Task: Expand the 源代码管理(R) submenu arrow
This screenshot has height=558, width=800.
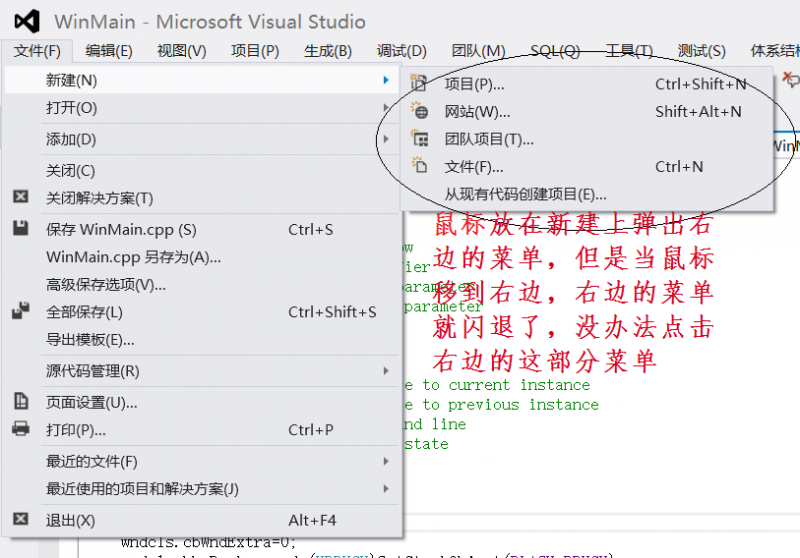Action: pyautogui.click(x=386, y=371)
